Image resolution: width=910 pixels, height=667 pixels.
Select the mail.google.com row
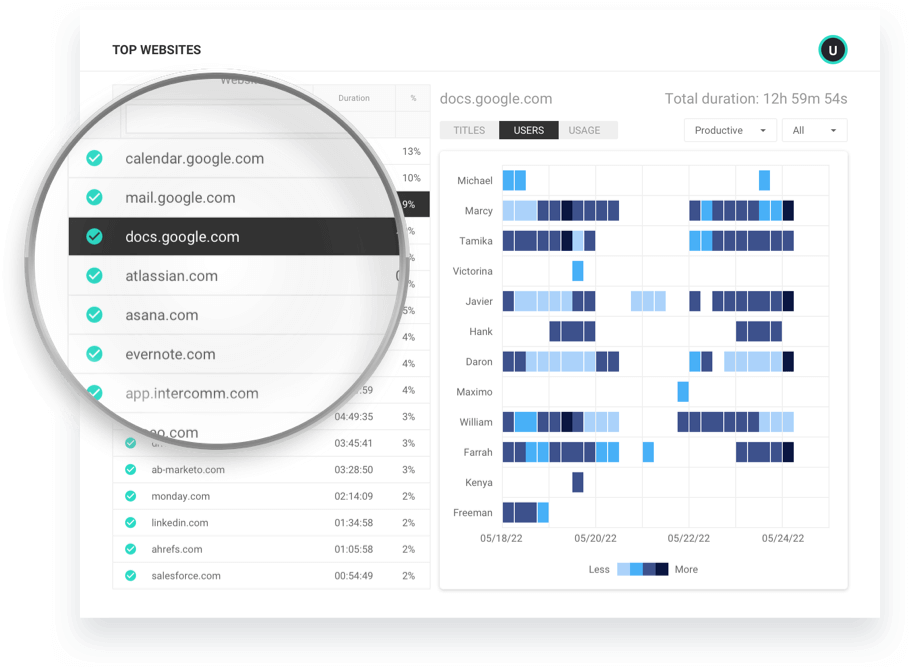click(232, 197)
